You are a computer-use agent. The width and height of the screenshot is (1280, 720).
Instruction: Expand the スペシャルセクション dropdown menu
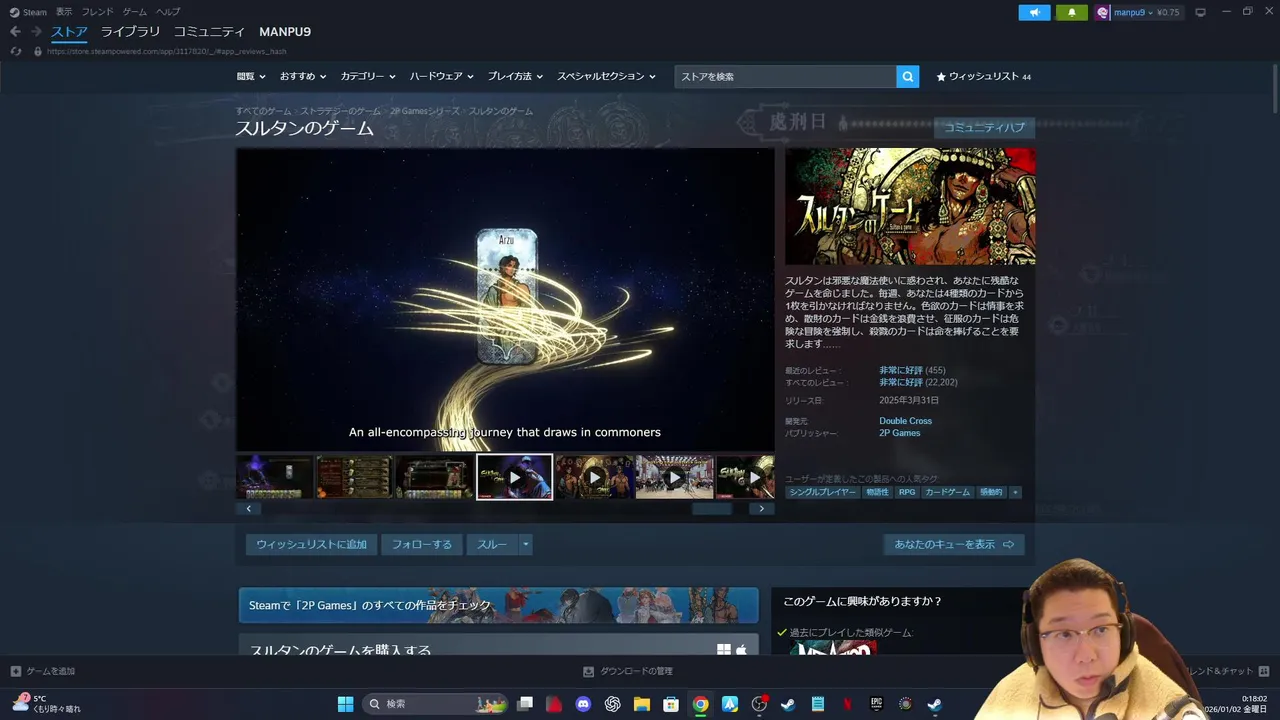click(606, 76)
